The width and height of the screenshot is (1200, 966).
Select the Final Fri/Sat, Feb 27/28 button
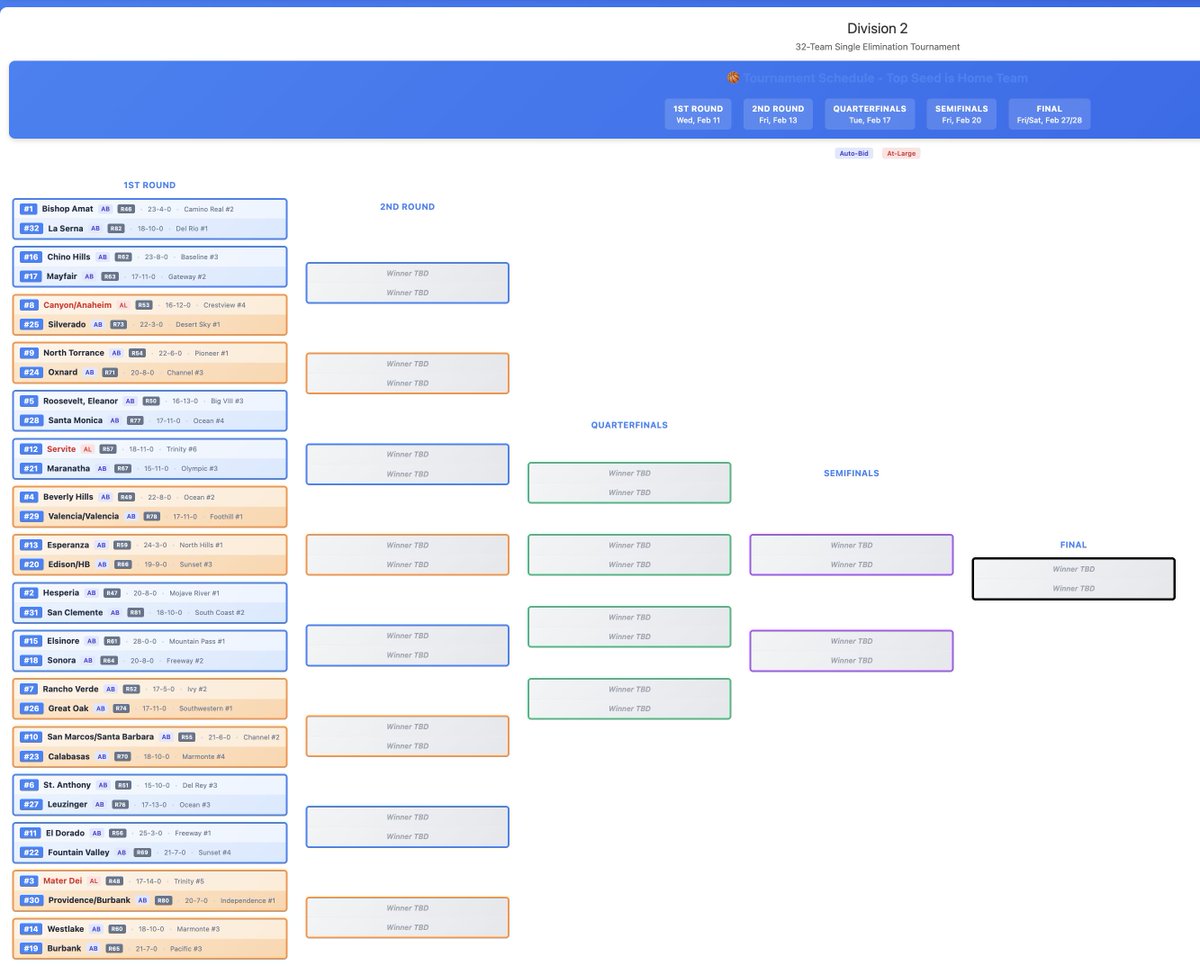1049,114
